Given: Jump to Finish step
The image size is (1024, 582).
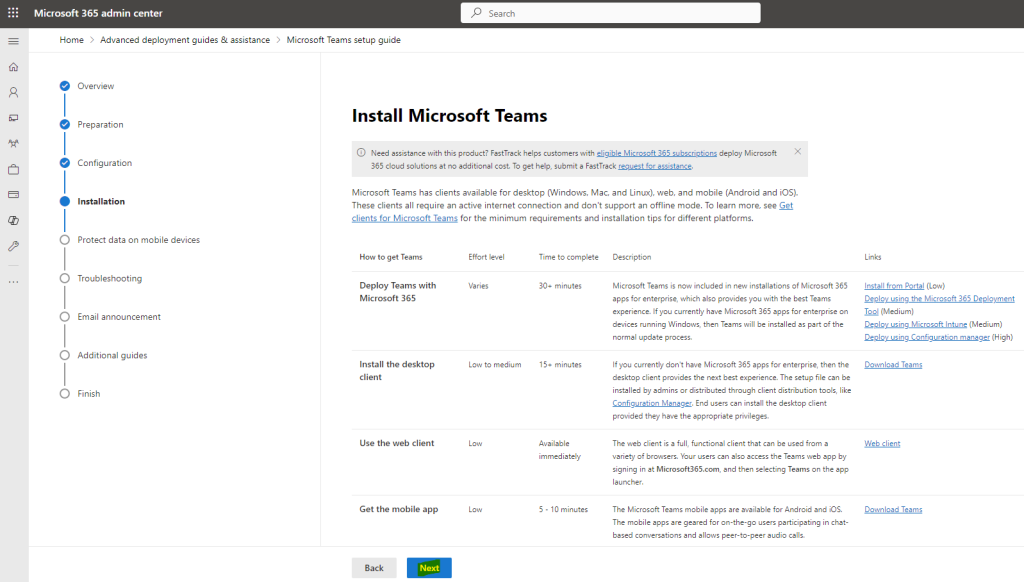Looking at the screenshot, I should tap(89, 394).
